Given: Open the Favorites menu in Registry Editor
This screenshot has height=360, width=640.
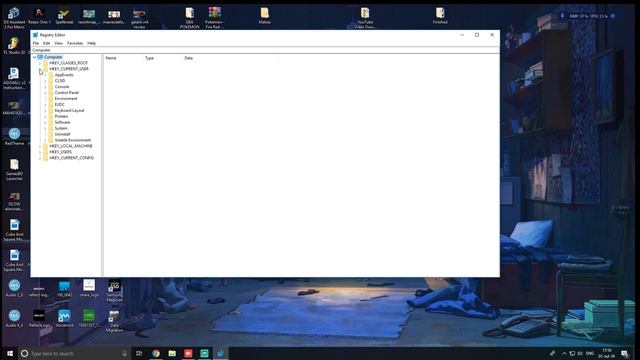Looking at the screenshot, I should 75,43.
